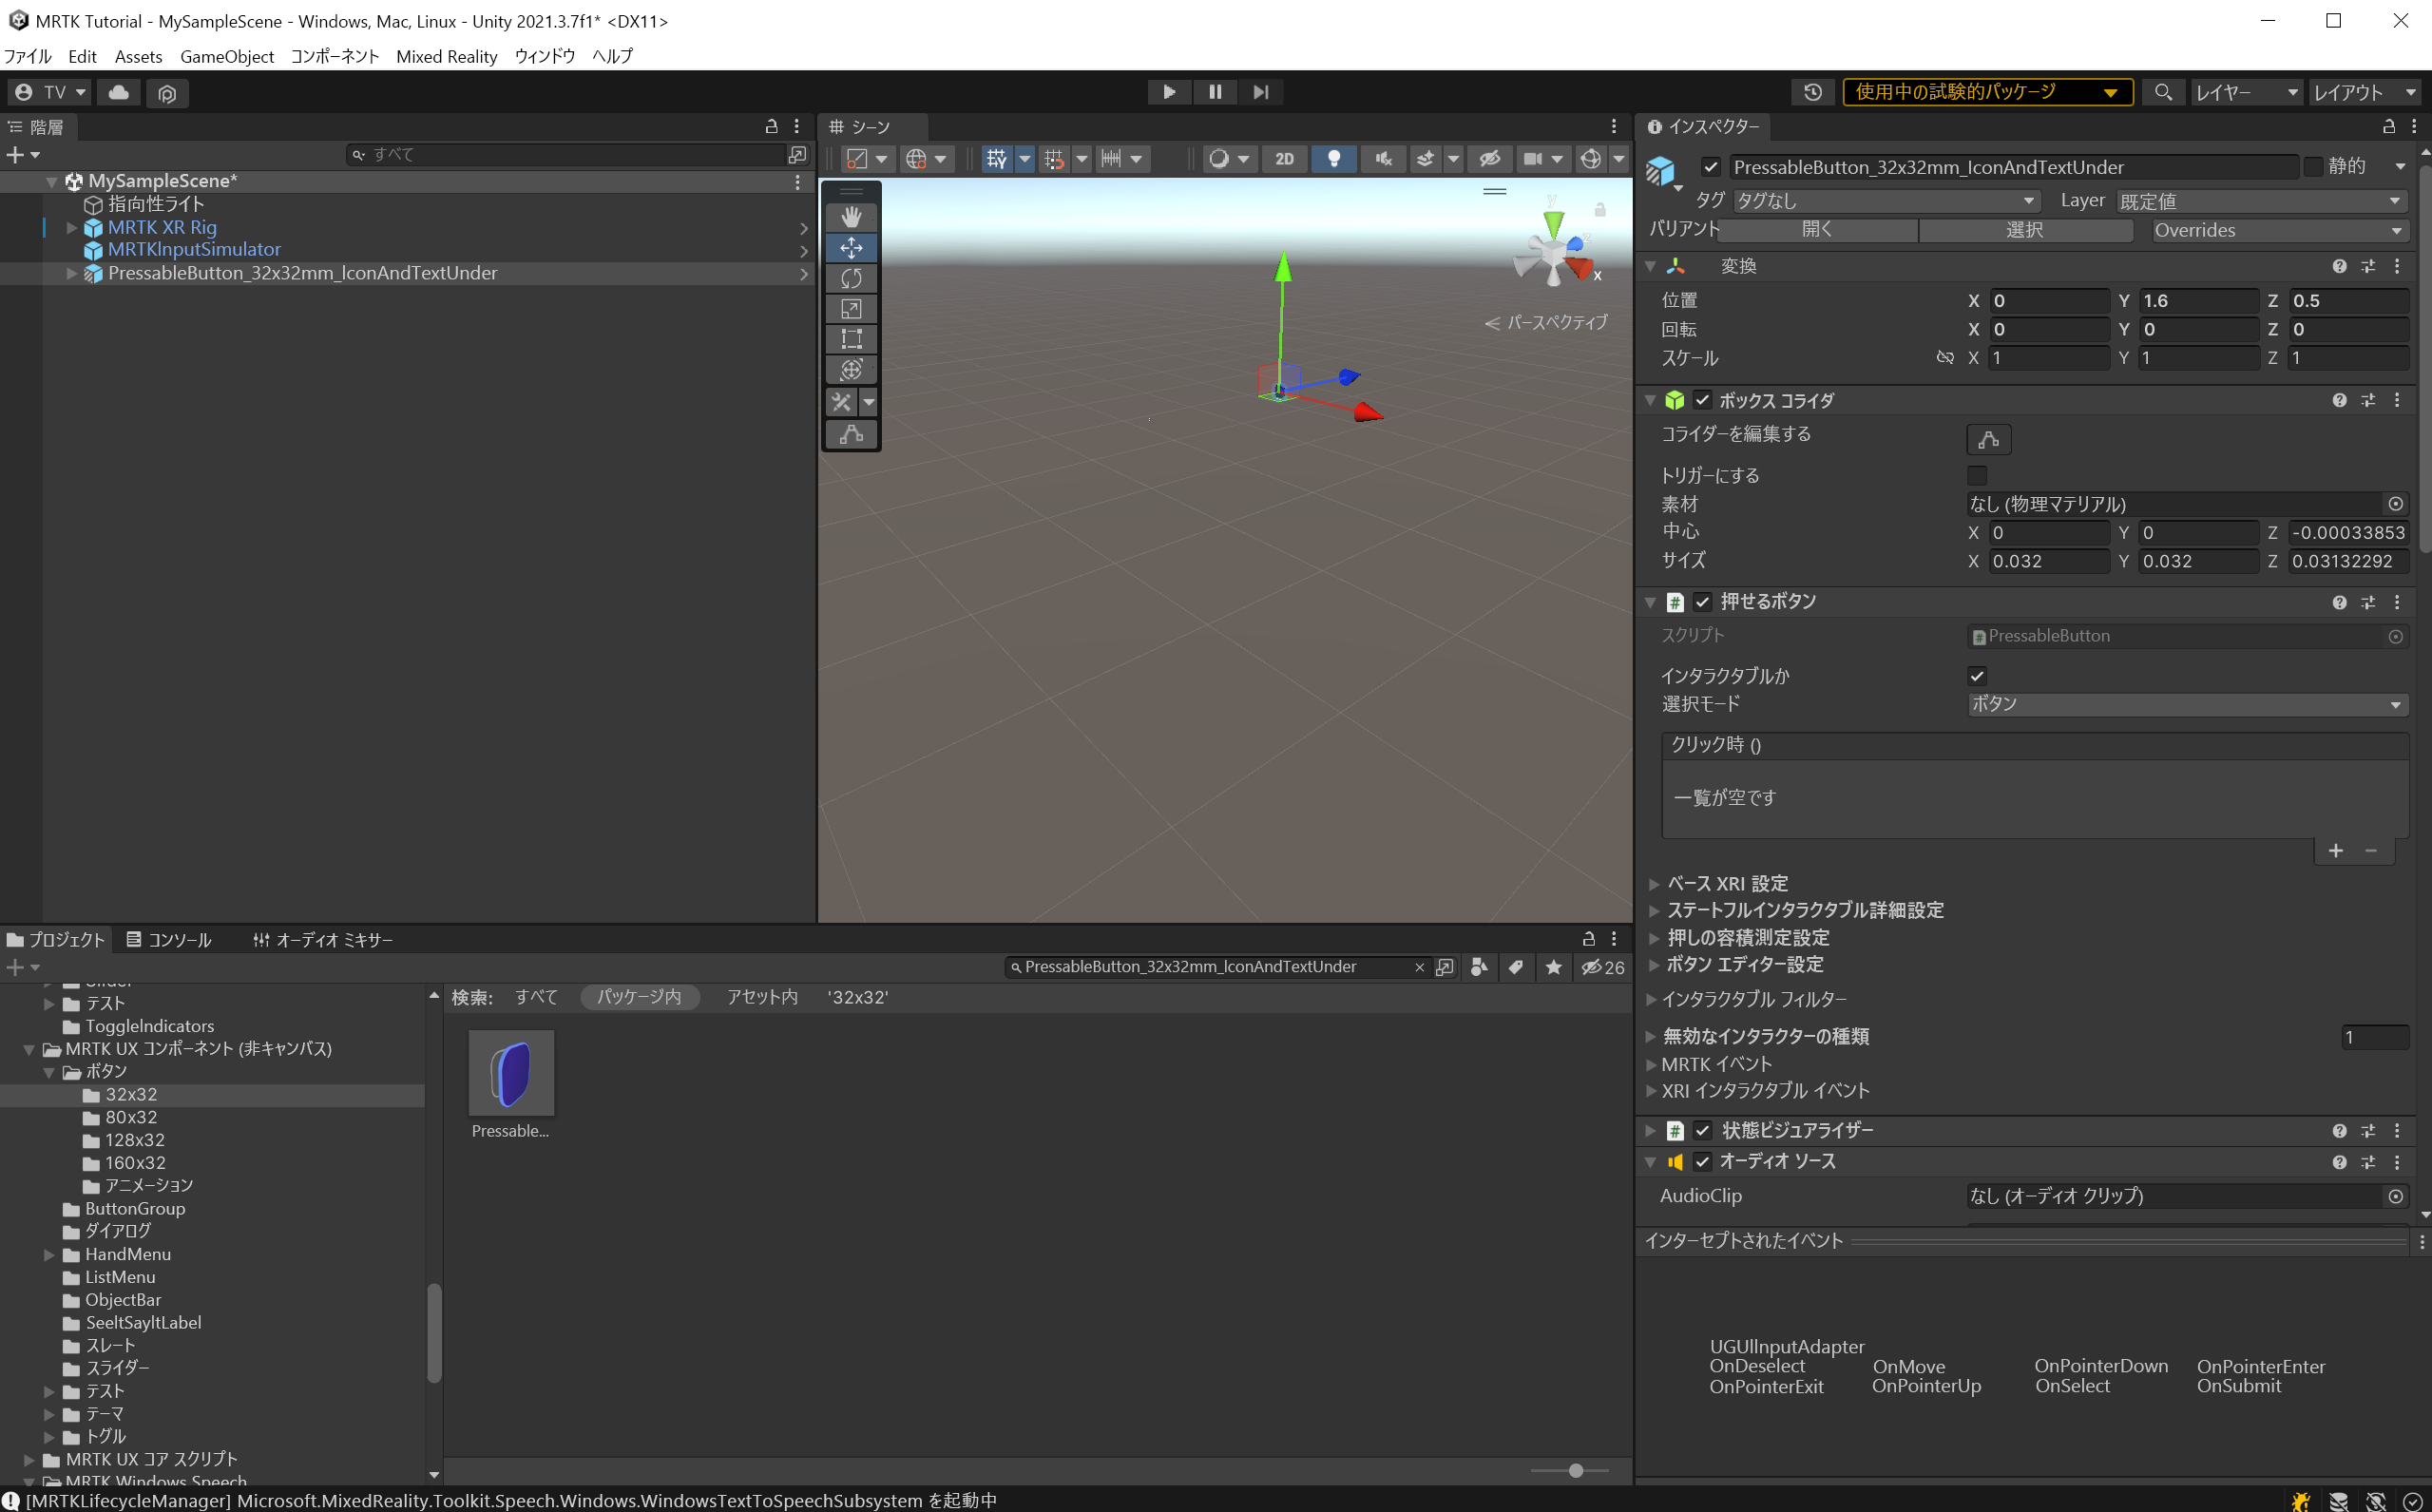Toggle the Static checkbox
Image resolution: width=2432 pixels, height=1512 pixels.
(2313, 166)
